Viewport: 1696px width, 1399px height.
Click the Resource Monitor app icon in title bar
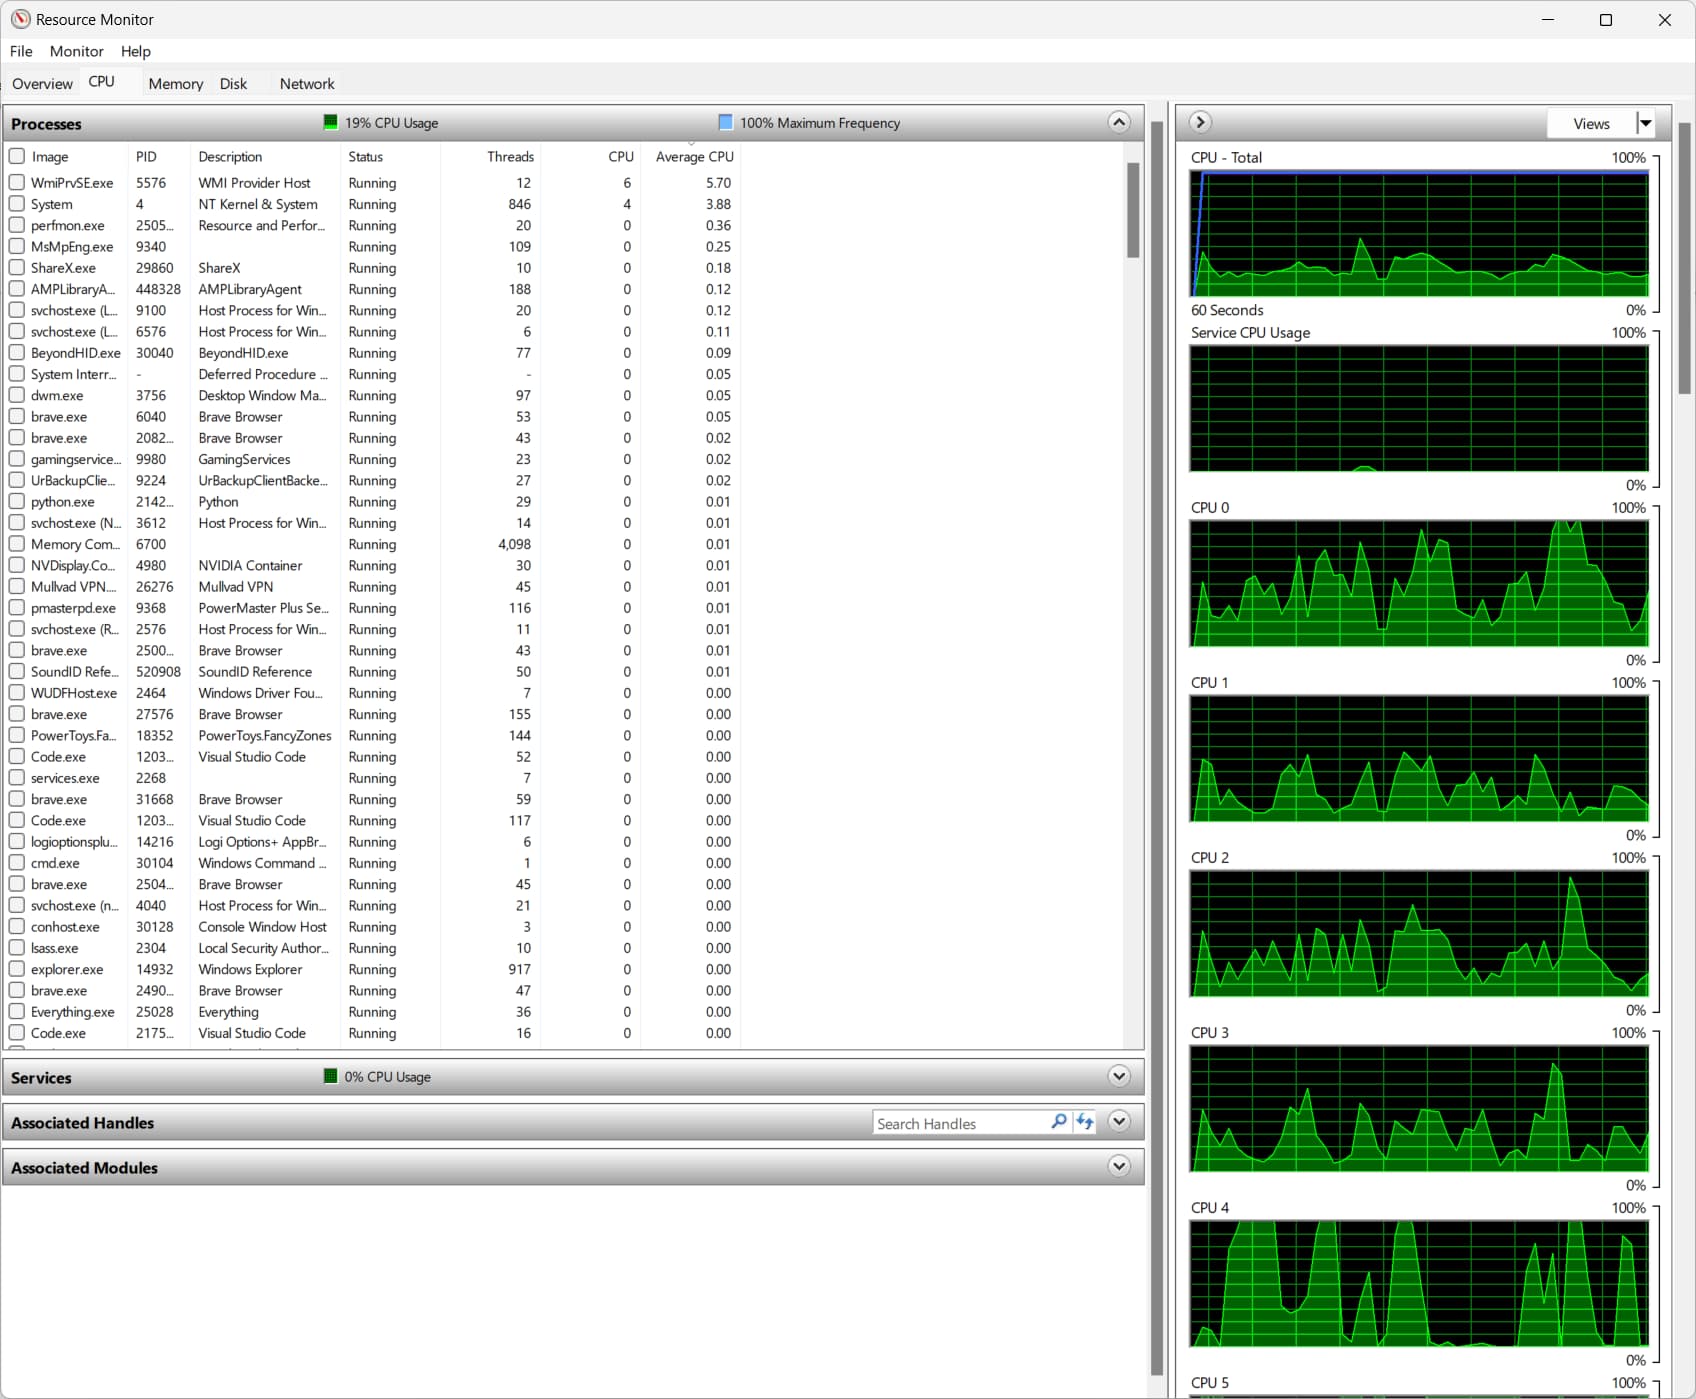(20, 19)
